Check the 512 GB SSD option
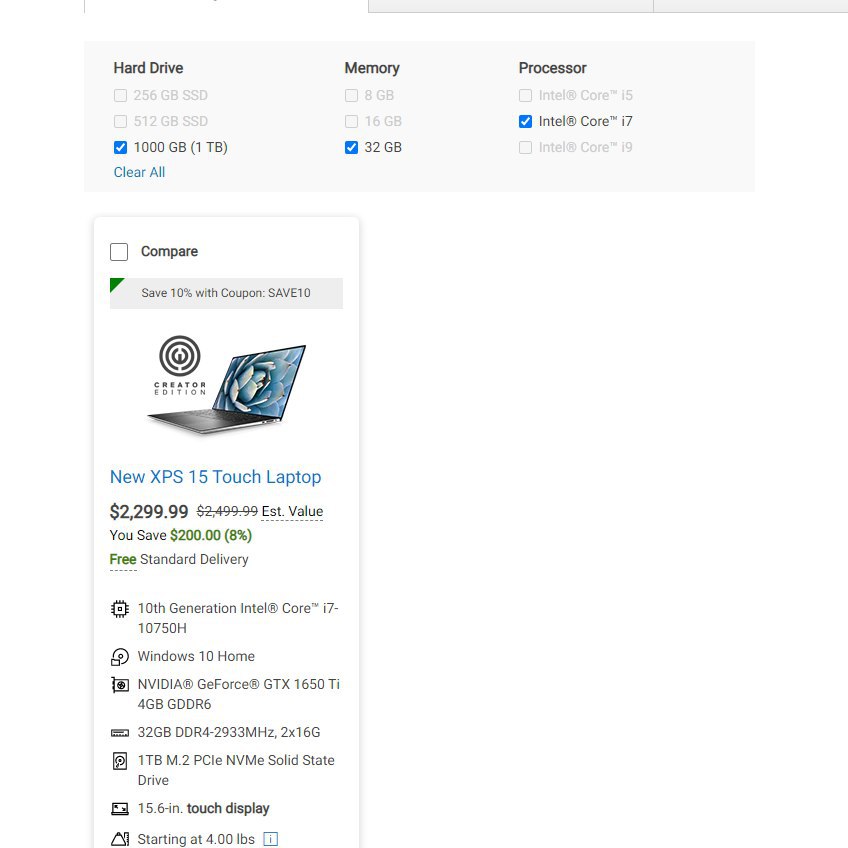 tap(121, 121)
